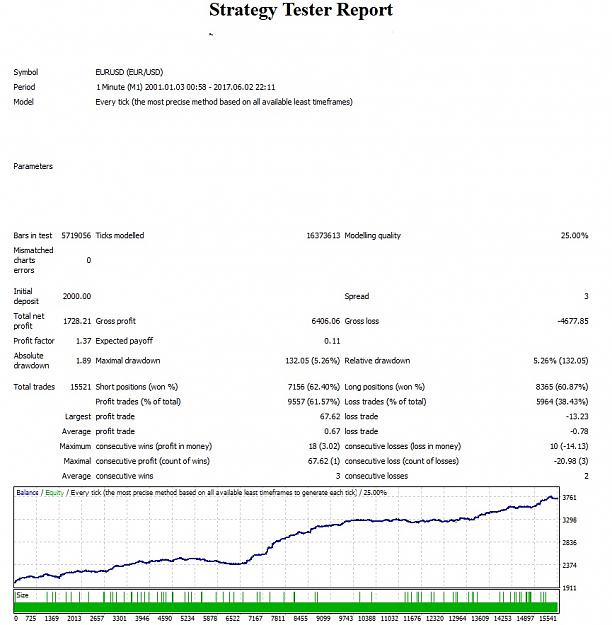Click the Mismatched charts errors label
Image resolution: width=612 pixels, height=625 pixels.
pyautogui.click(x=33, y=260)
